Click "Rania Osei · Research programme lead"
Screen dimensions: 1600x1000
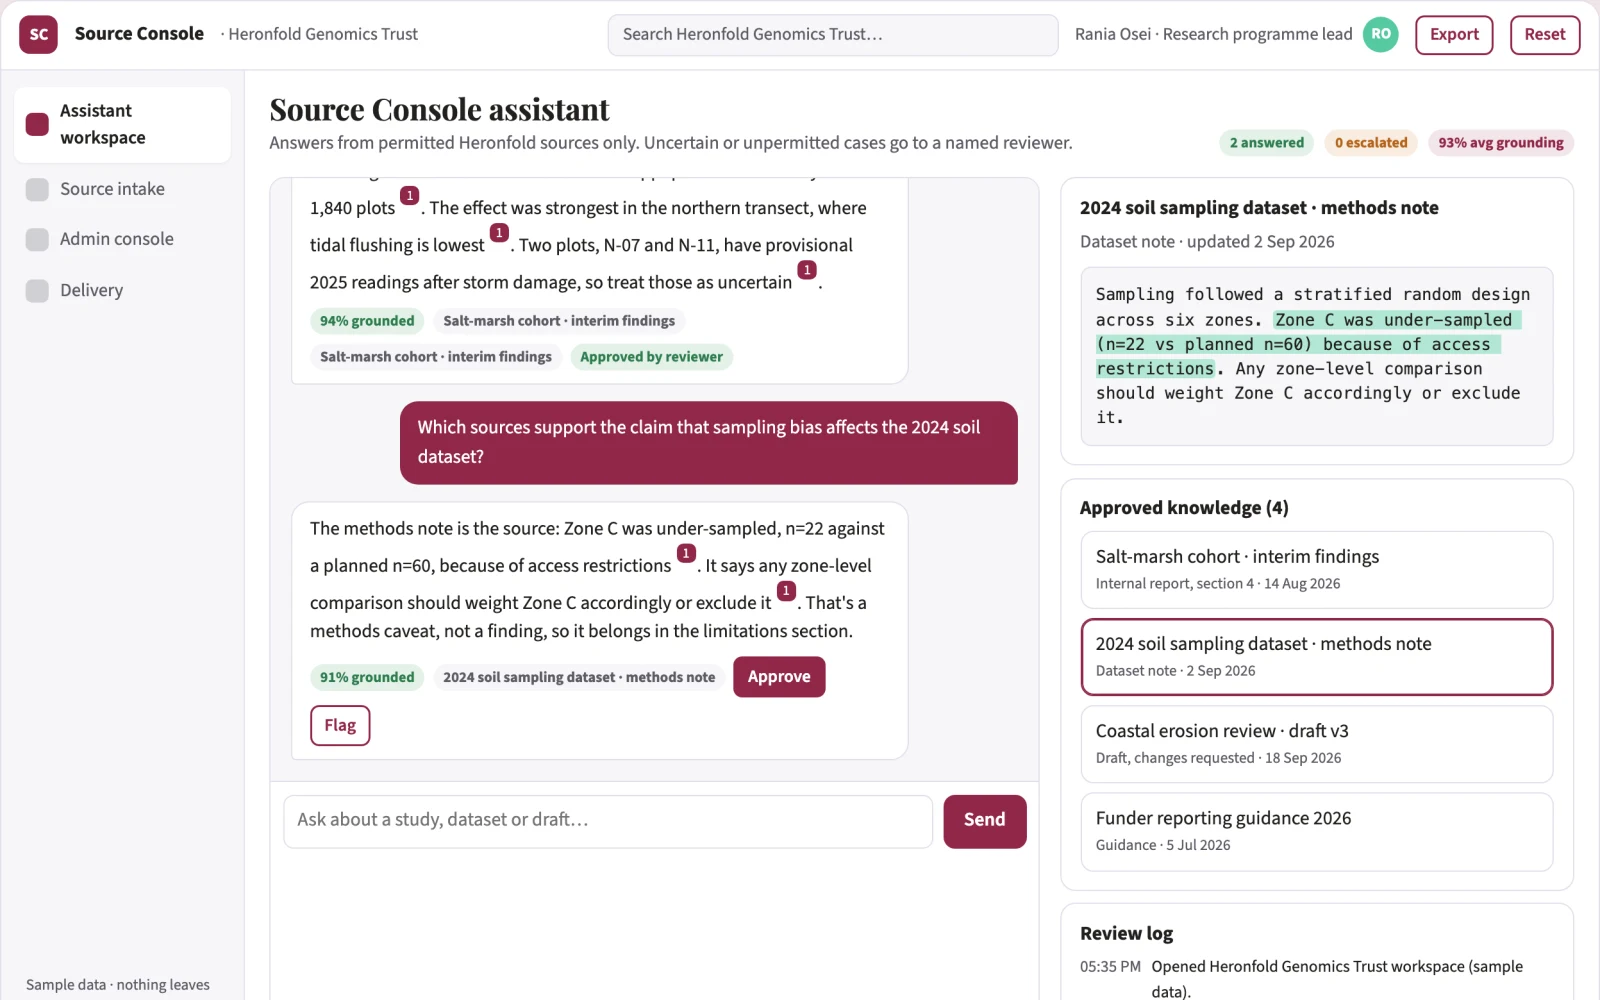pyautogui.click(x=1213, y=34)
